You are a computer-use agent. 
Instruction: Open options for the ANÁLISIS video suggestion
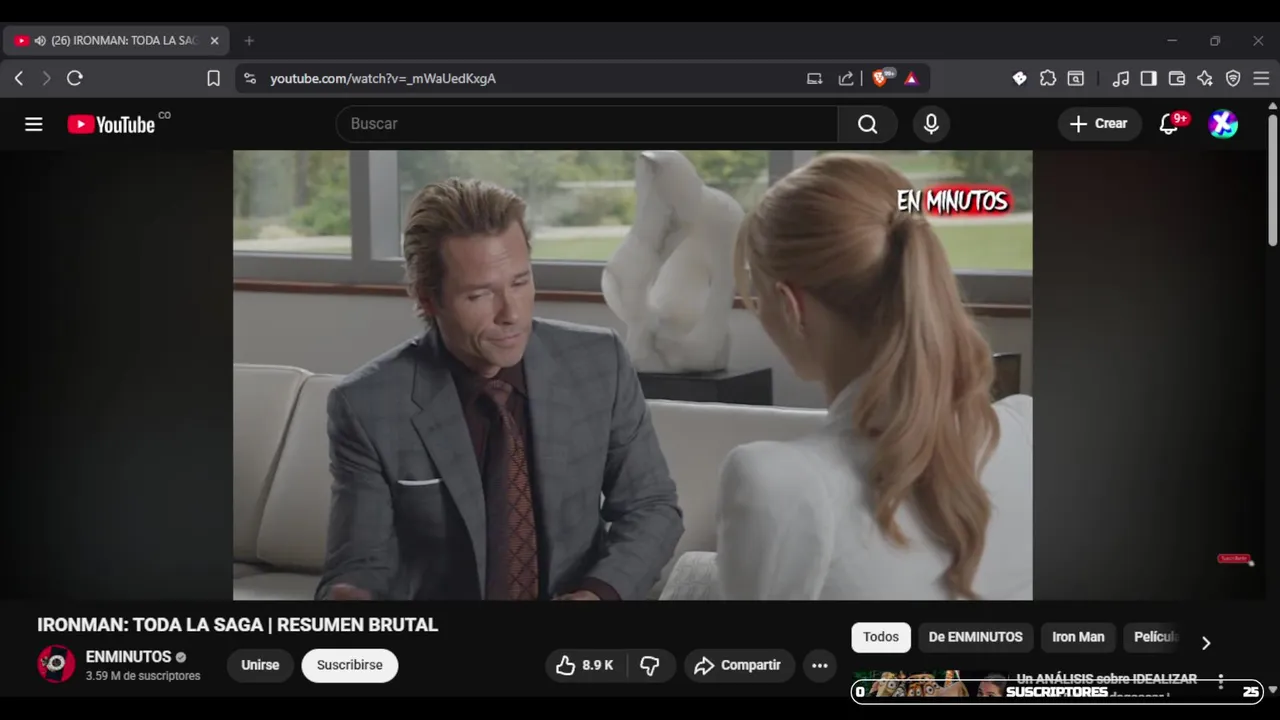click(1221, 681)
